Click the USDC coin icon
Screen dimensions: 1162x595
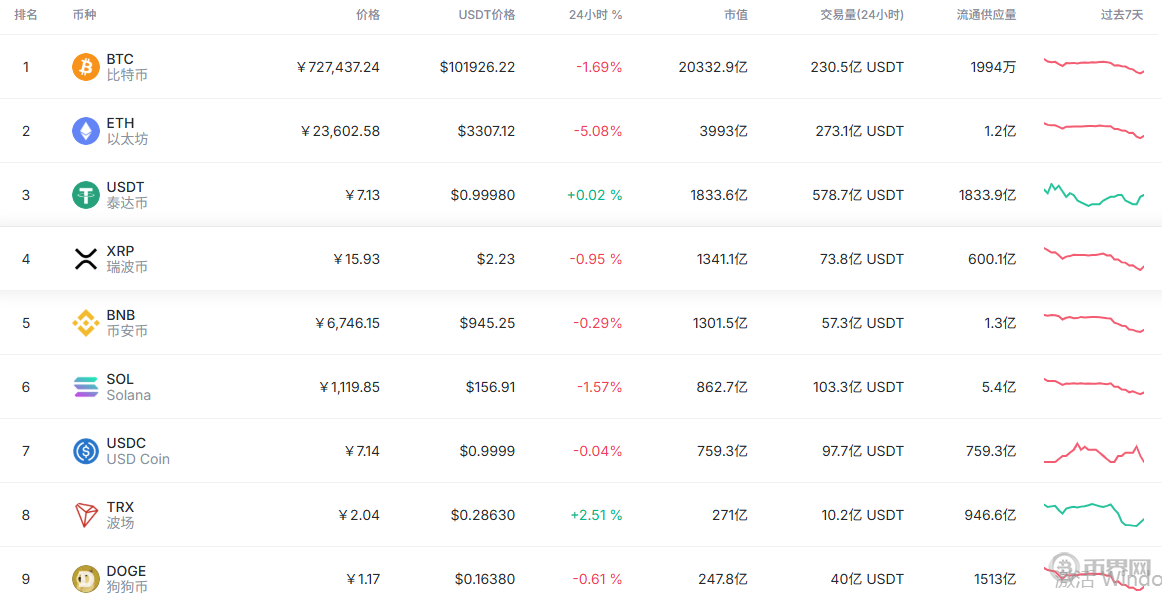(x=86, y=451)
